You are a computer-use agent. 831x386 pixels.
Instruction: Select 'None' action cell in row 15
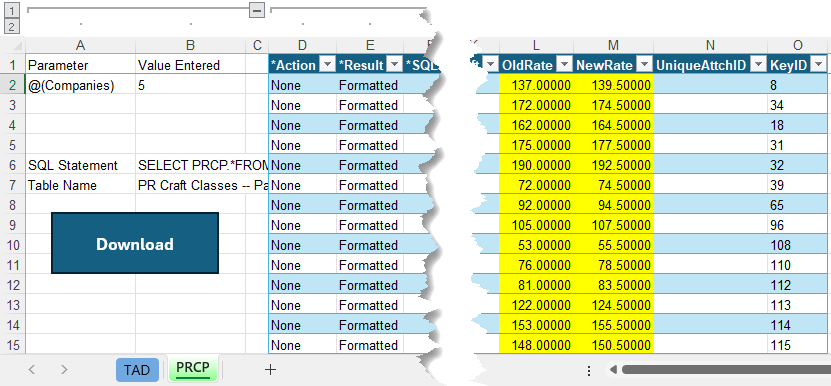pos(303,345)
